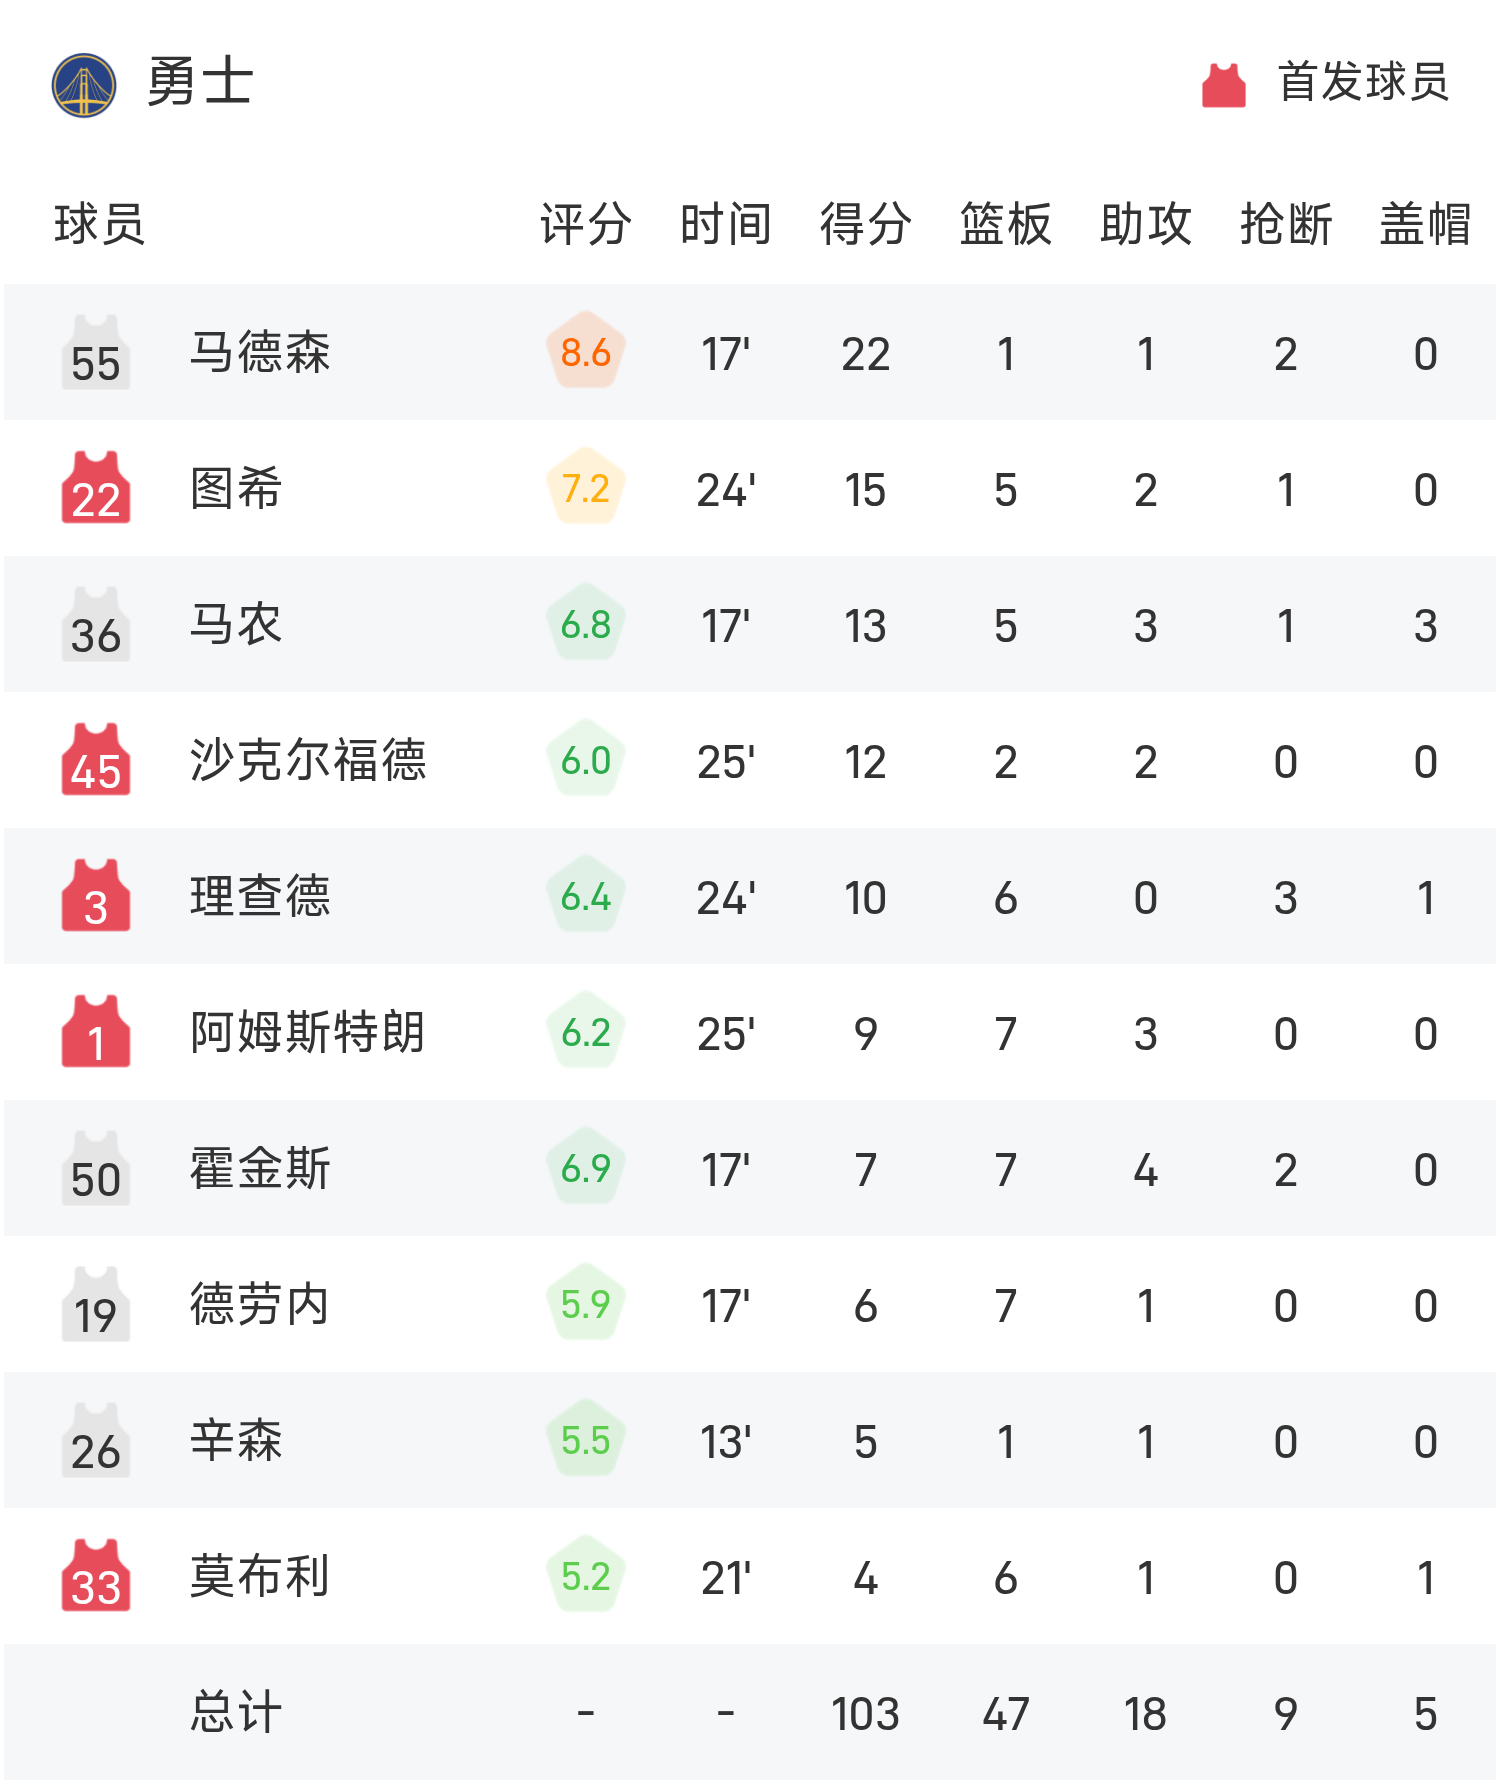
Task: Click the 8.6 rating badge
Action: pos(586,352)
